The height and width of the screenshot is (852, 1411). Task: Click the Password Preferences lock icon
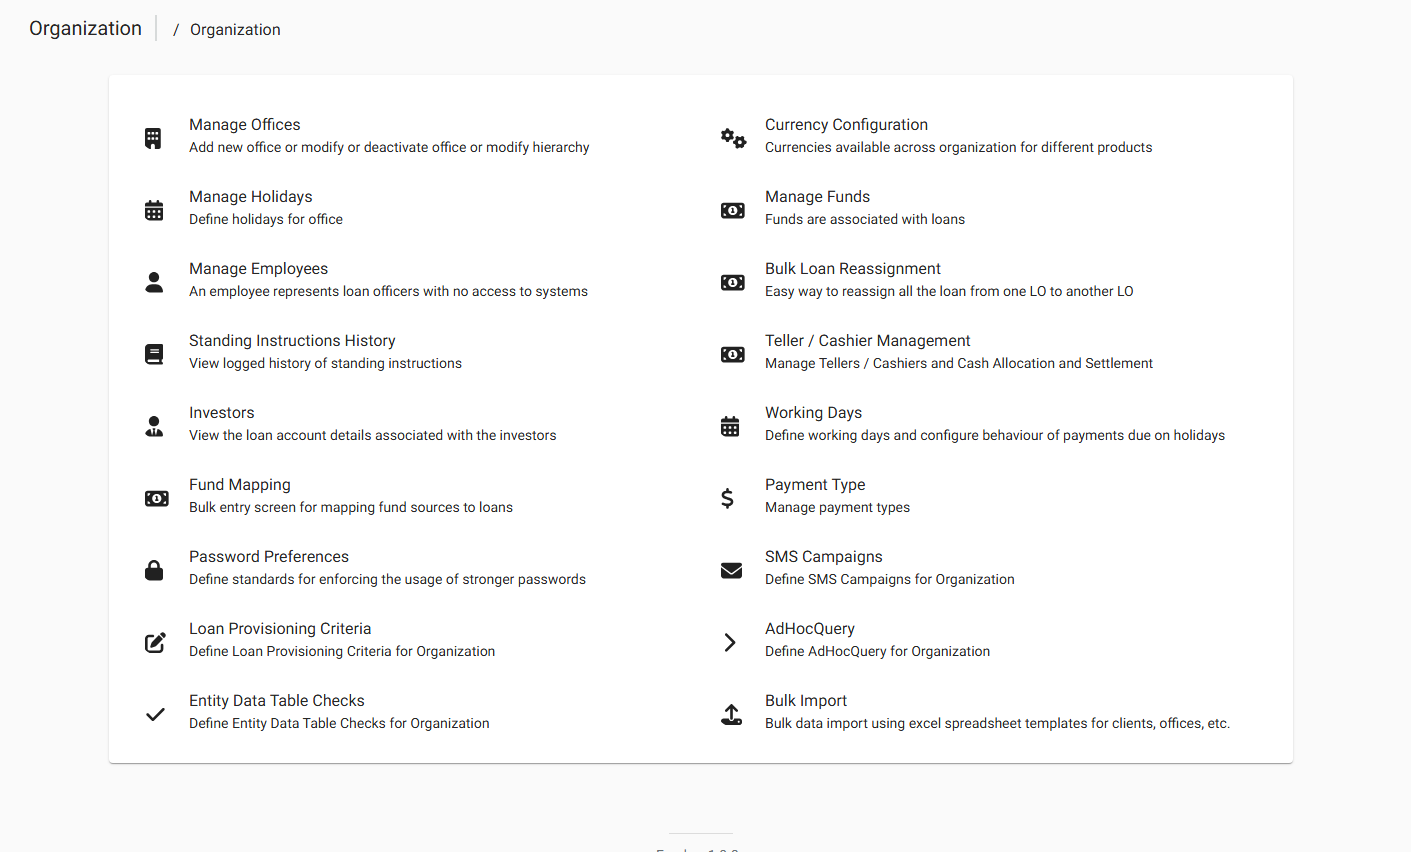pos(153,570)
